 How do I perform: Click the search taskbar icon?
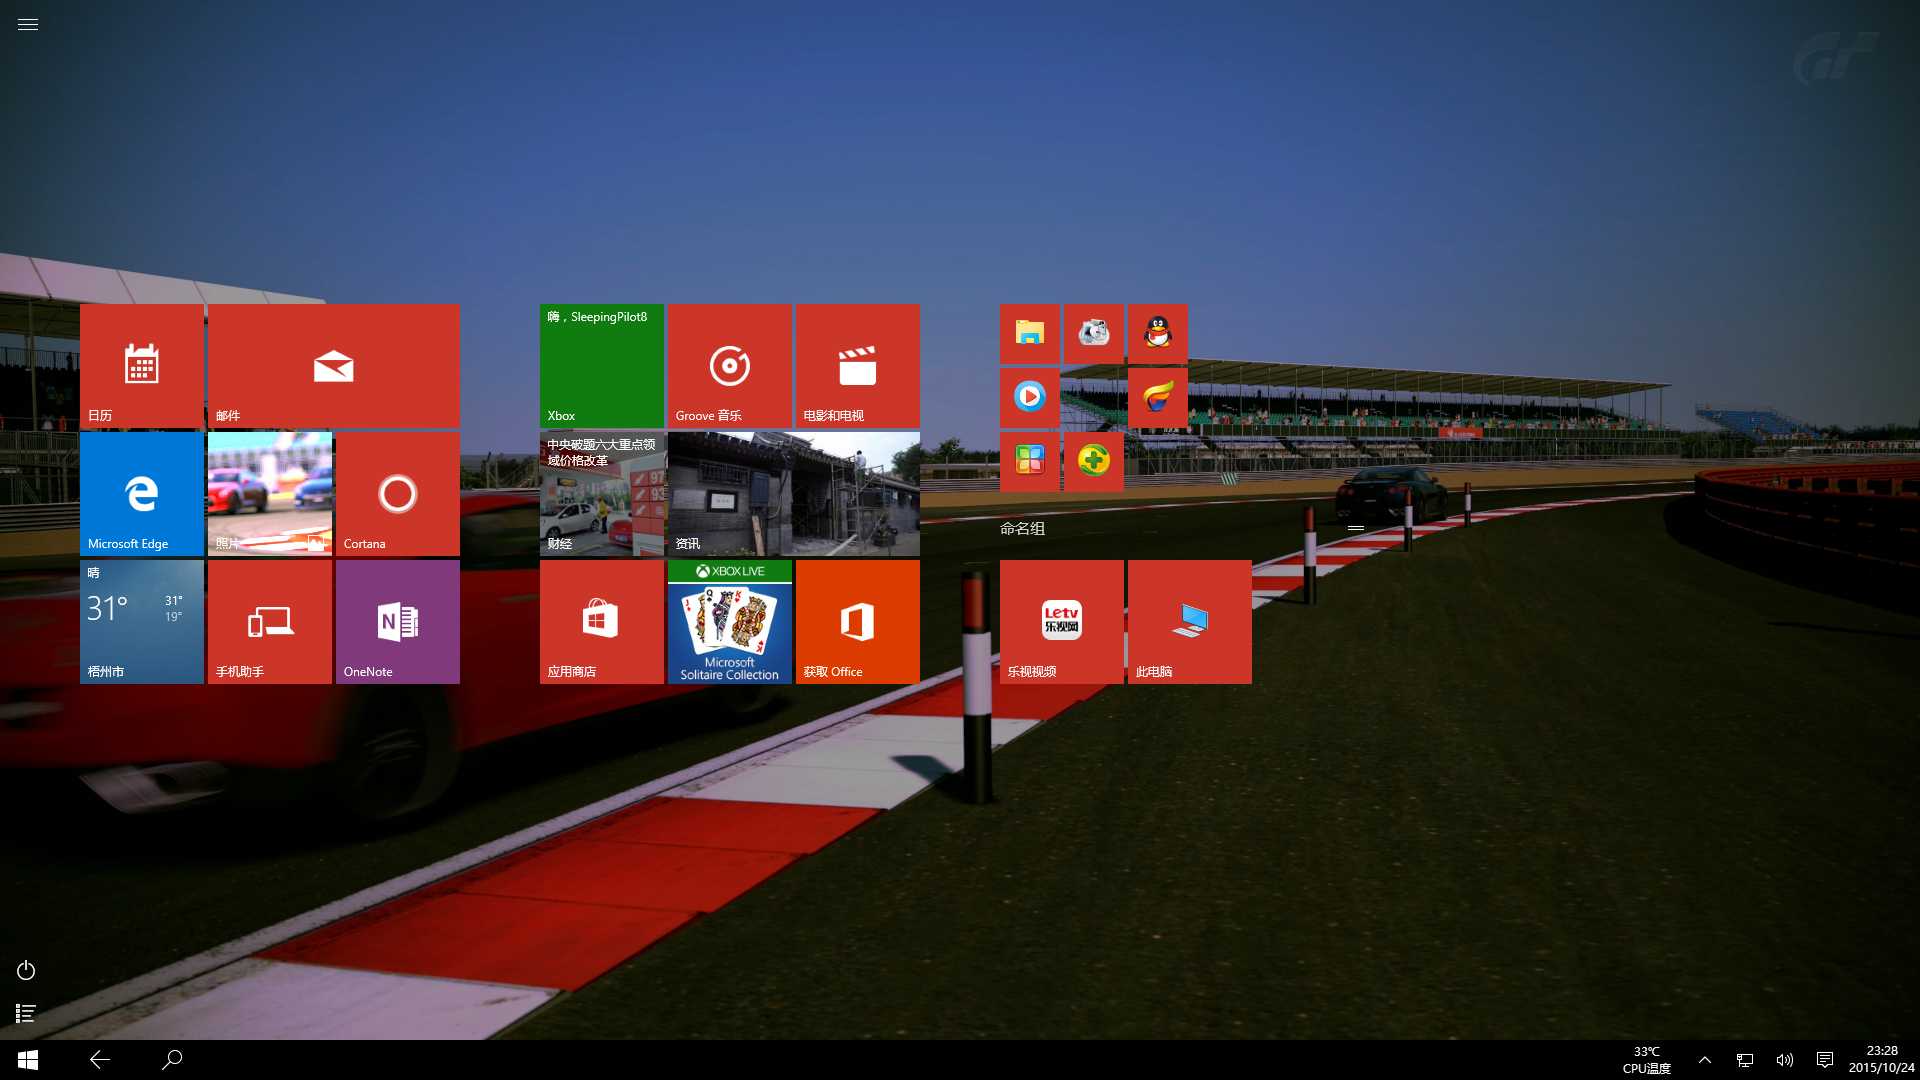click(x=170, y=1059)
